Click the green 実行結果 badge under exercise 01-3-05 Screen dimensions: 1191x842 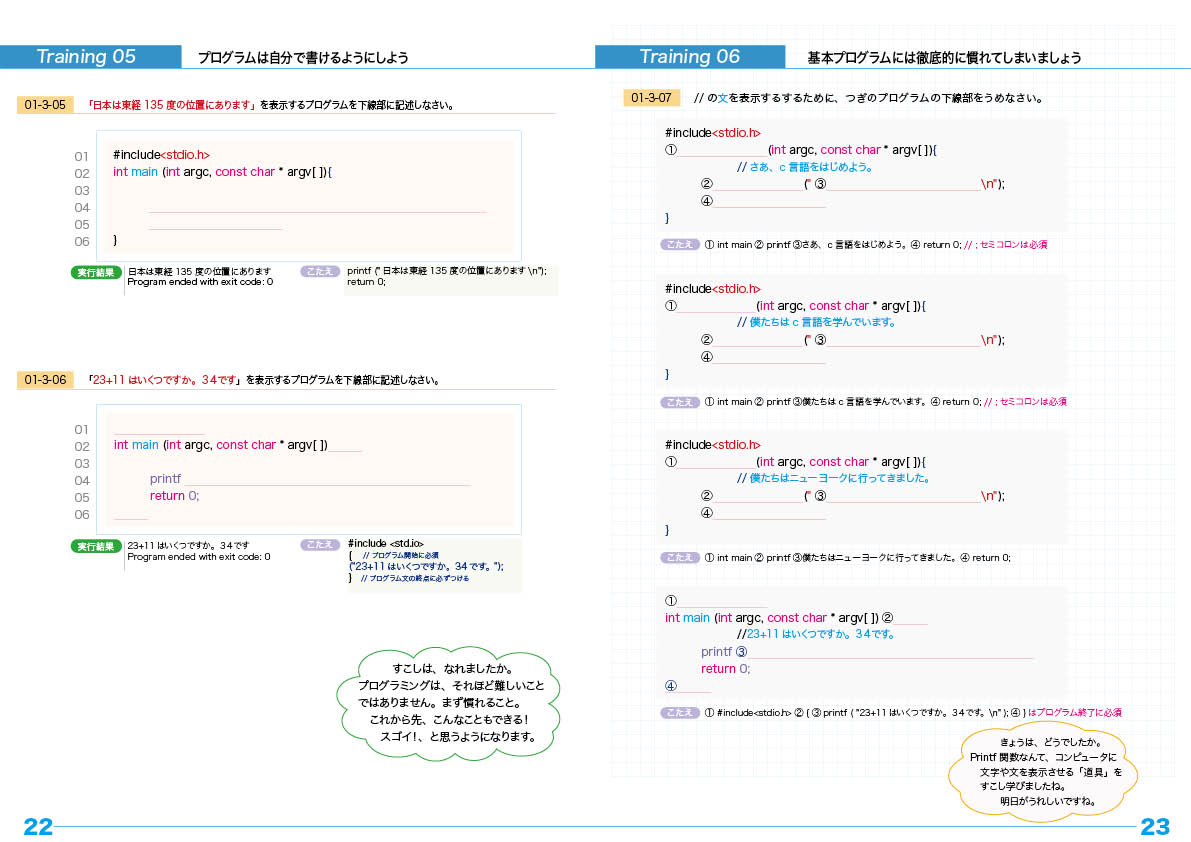click(96, 272)
